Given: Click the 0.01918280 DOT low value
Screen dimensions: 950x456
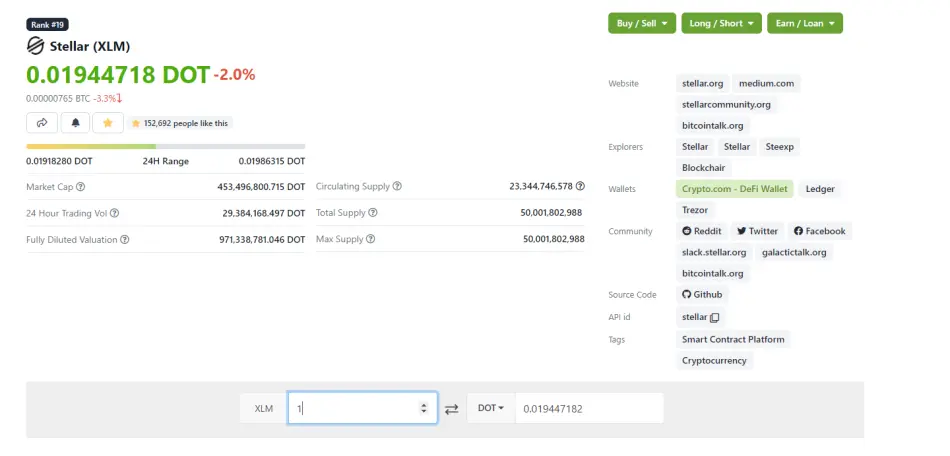Looking at the screenshot, I should pyautogui.click(x=59, y=161).
